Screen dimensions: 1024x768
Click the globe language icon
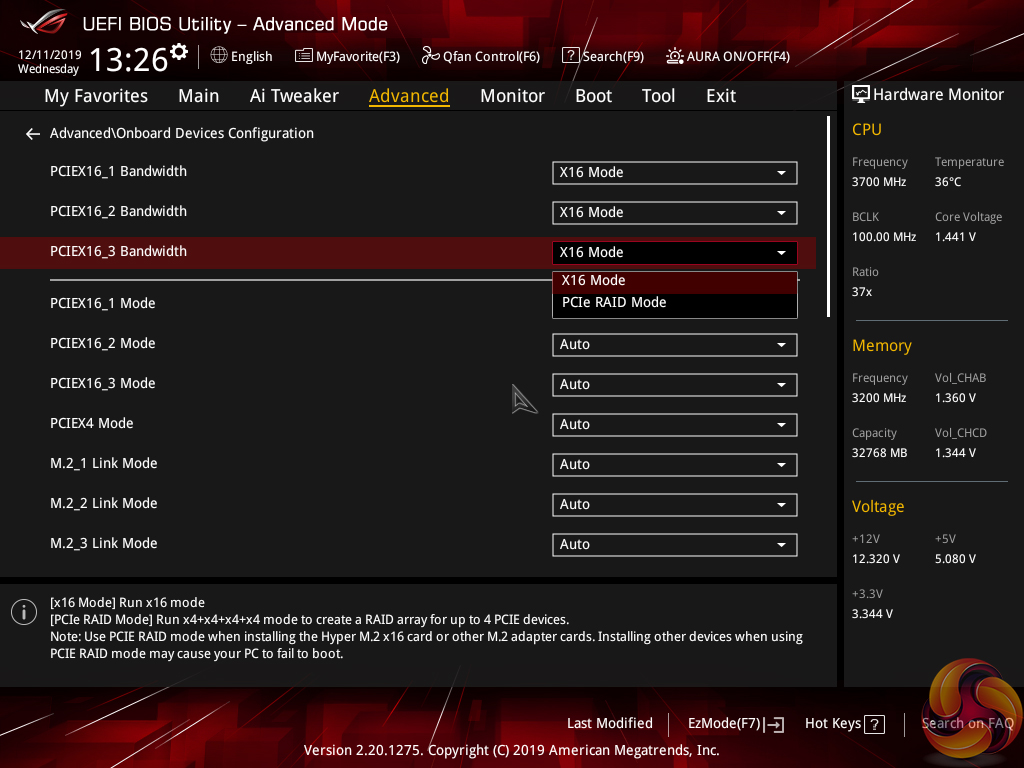coord(219,56)
